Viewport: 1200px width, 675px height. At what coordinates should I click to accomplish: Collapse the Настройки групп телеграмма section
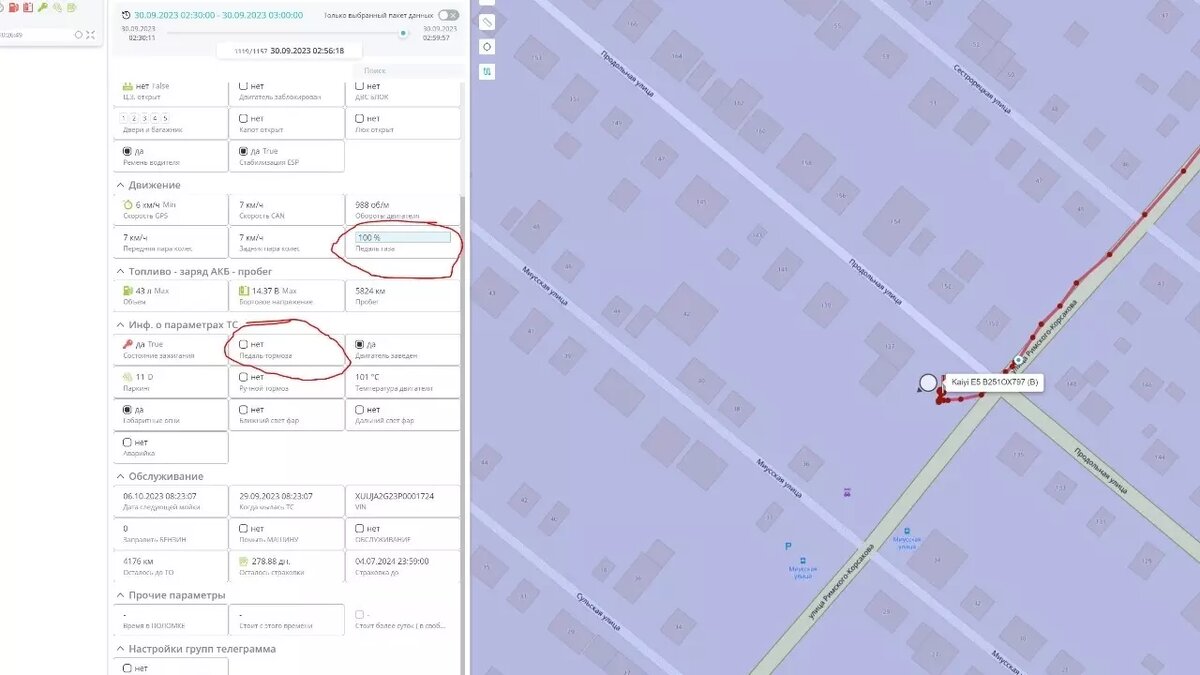120,648
